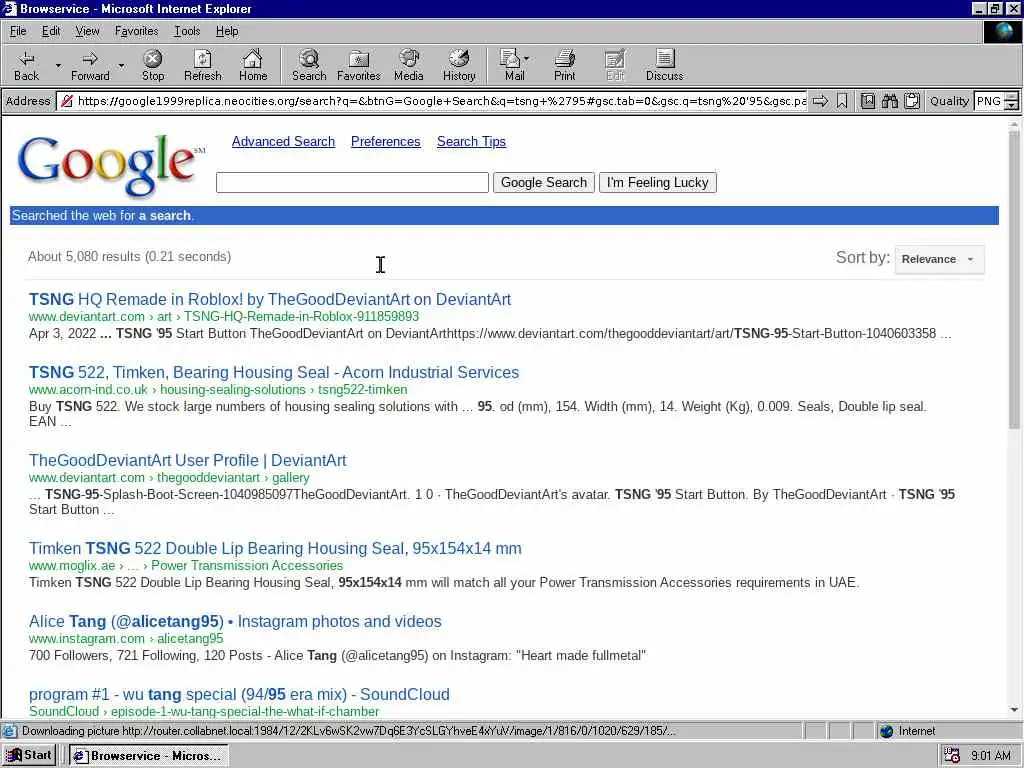This screenshot has height=768, width=1024.
Task: Open the Media toolbar pane
Action: pos(409,65)
